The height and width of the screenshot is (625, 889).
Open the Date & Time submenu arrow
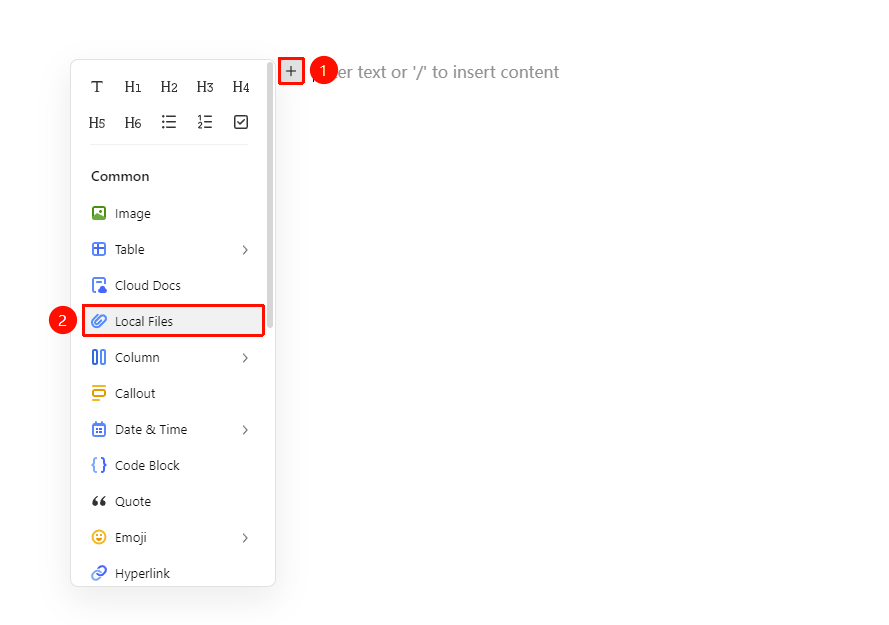click(245, 429)
